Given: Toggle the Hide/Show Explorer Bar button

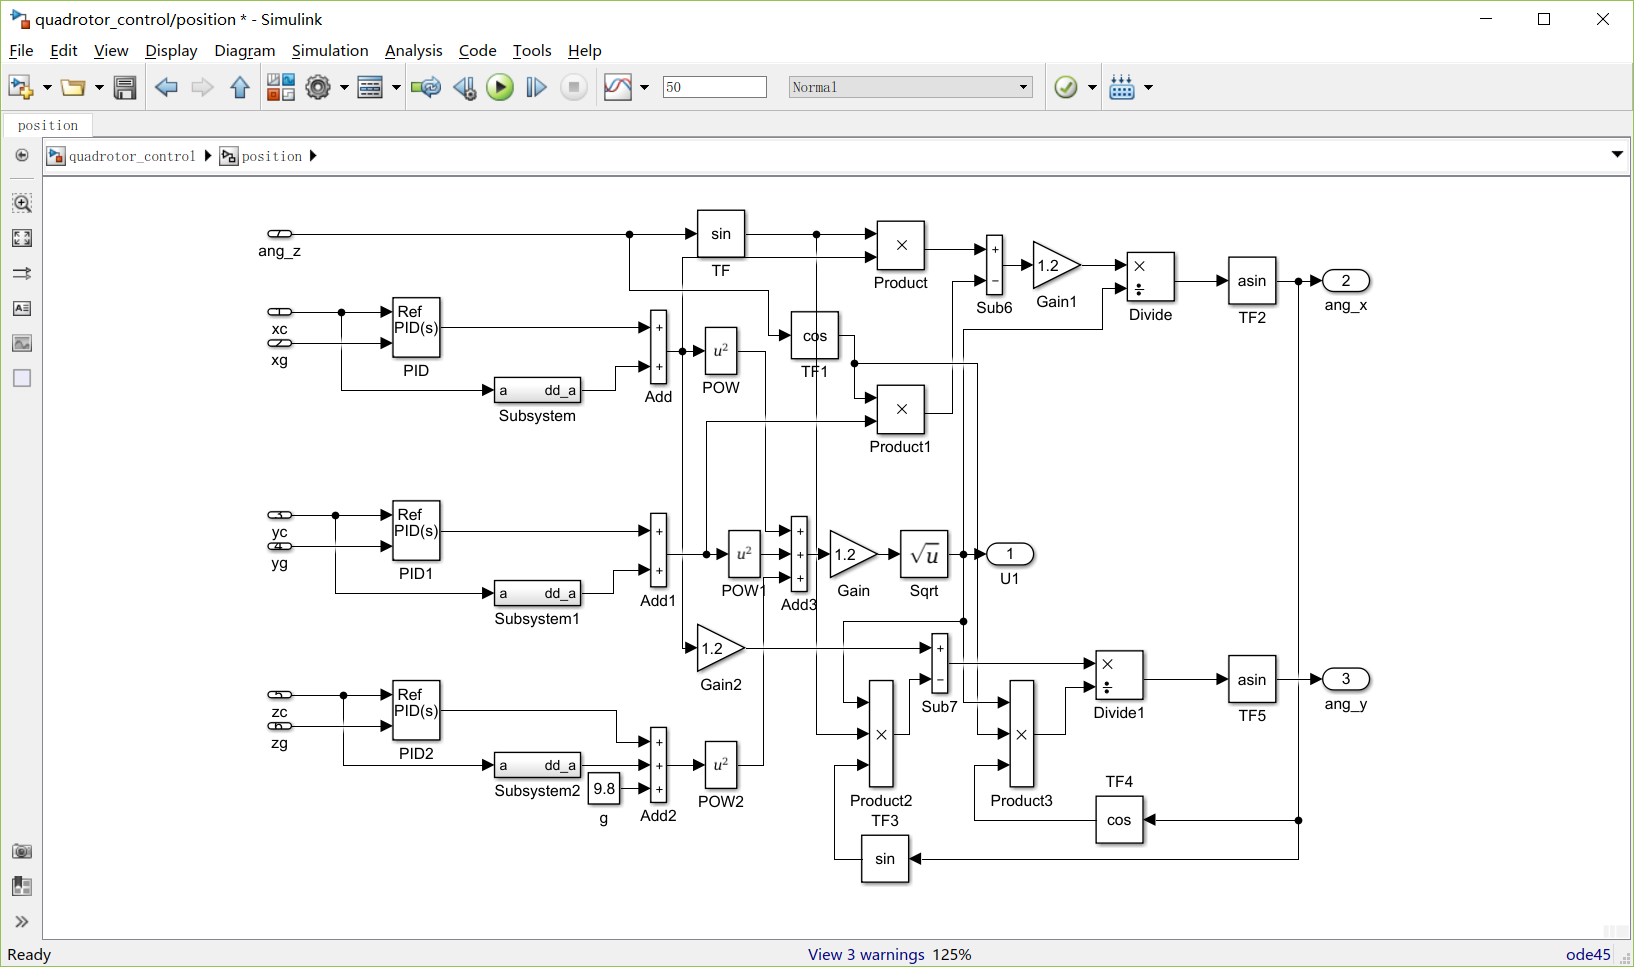Looking at the screenshot, I should coord(21,156).
